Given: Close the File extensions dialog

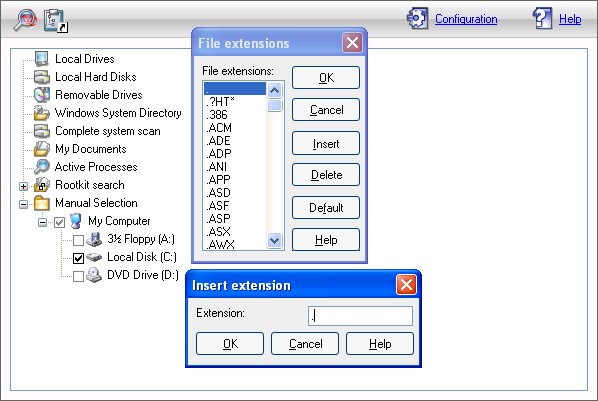Looking at the screenshot, I should [x=352, y=42].
